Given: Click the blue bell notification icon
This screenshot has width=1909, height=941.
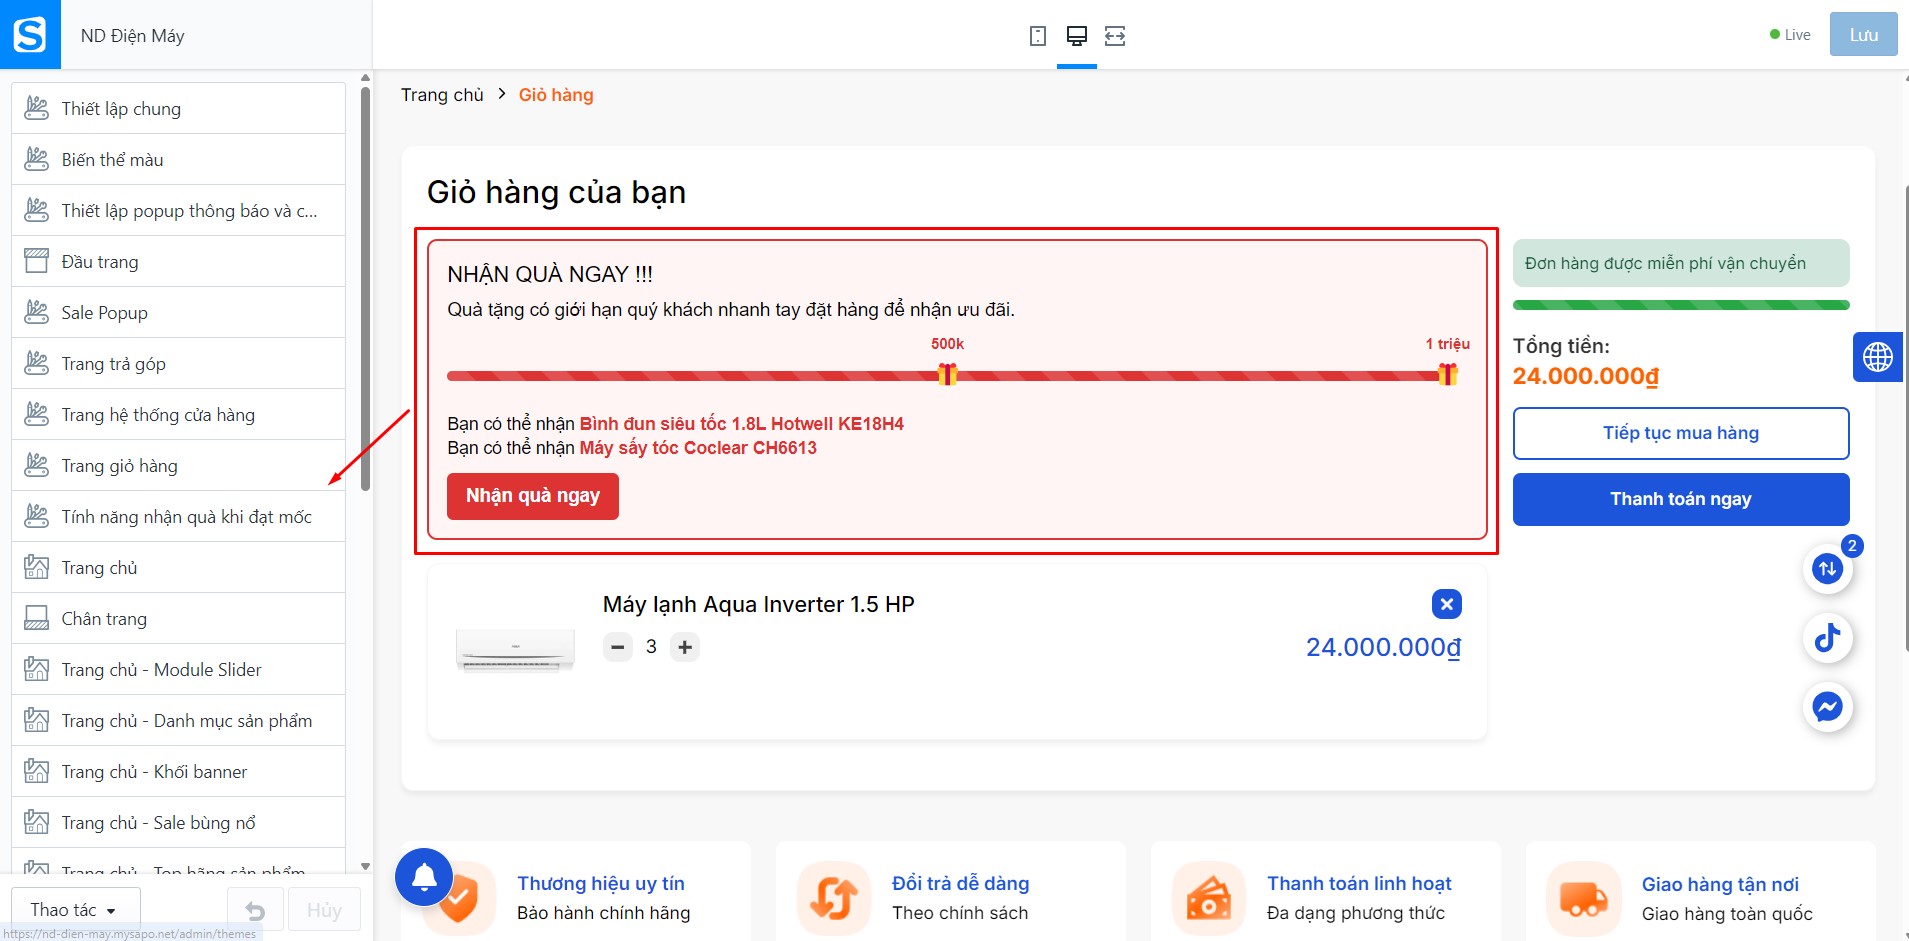Looking at the screenshot, I should 424,877.
